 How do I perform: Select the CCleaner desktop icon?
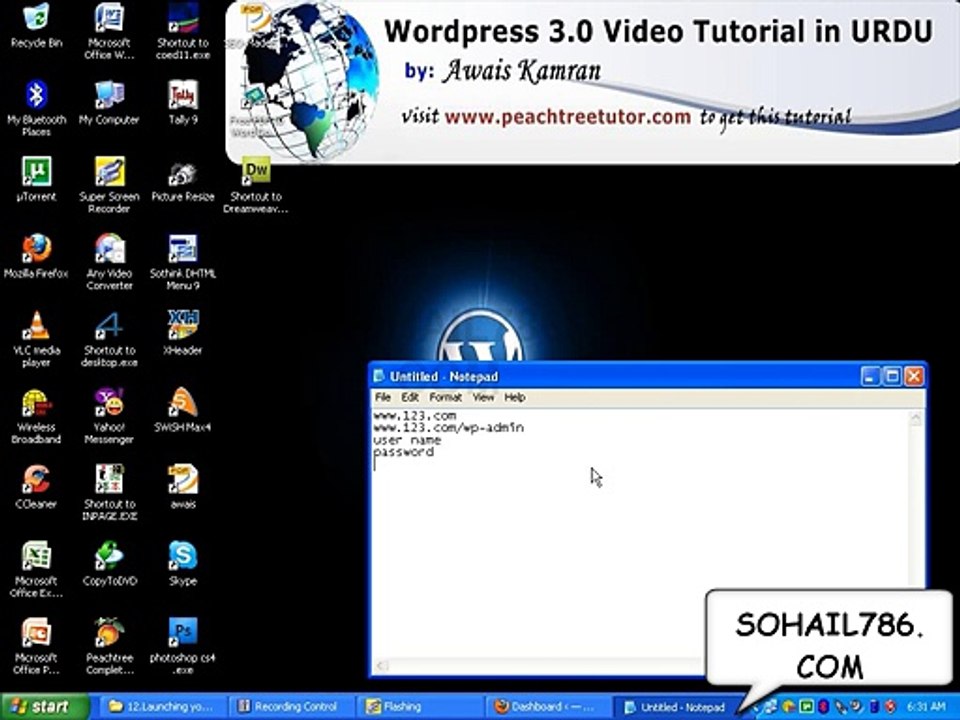[36, 486]
